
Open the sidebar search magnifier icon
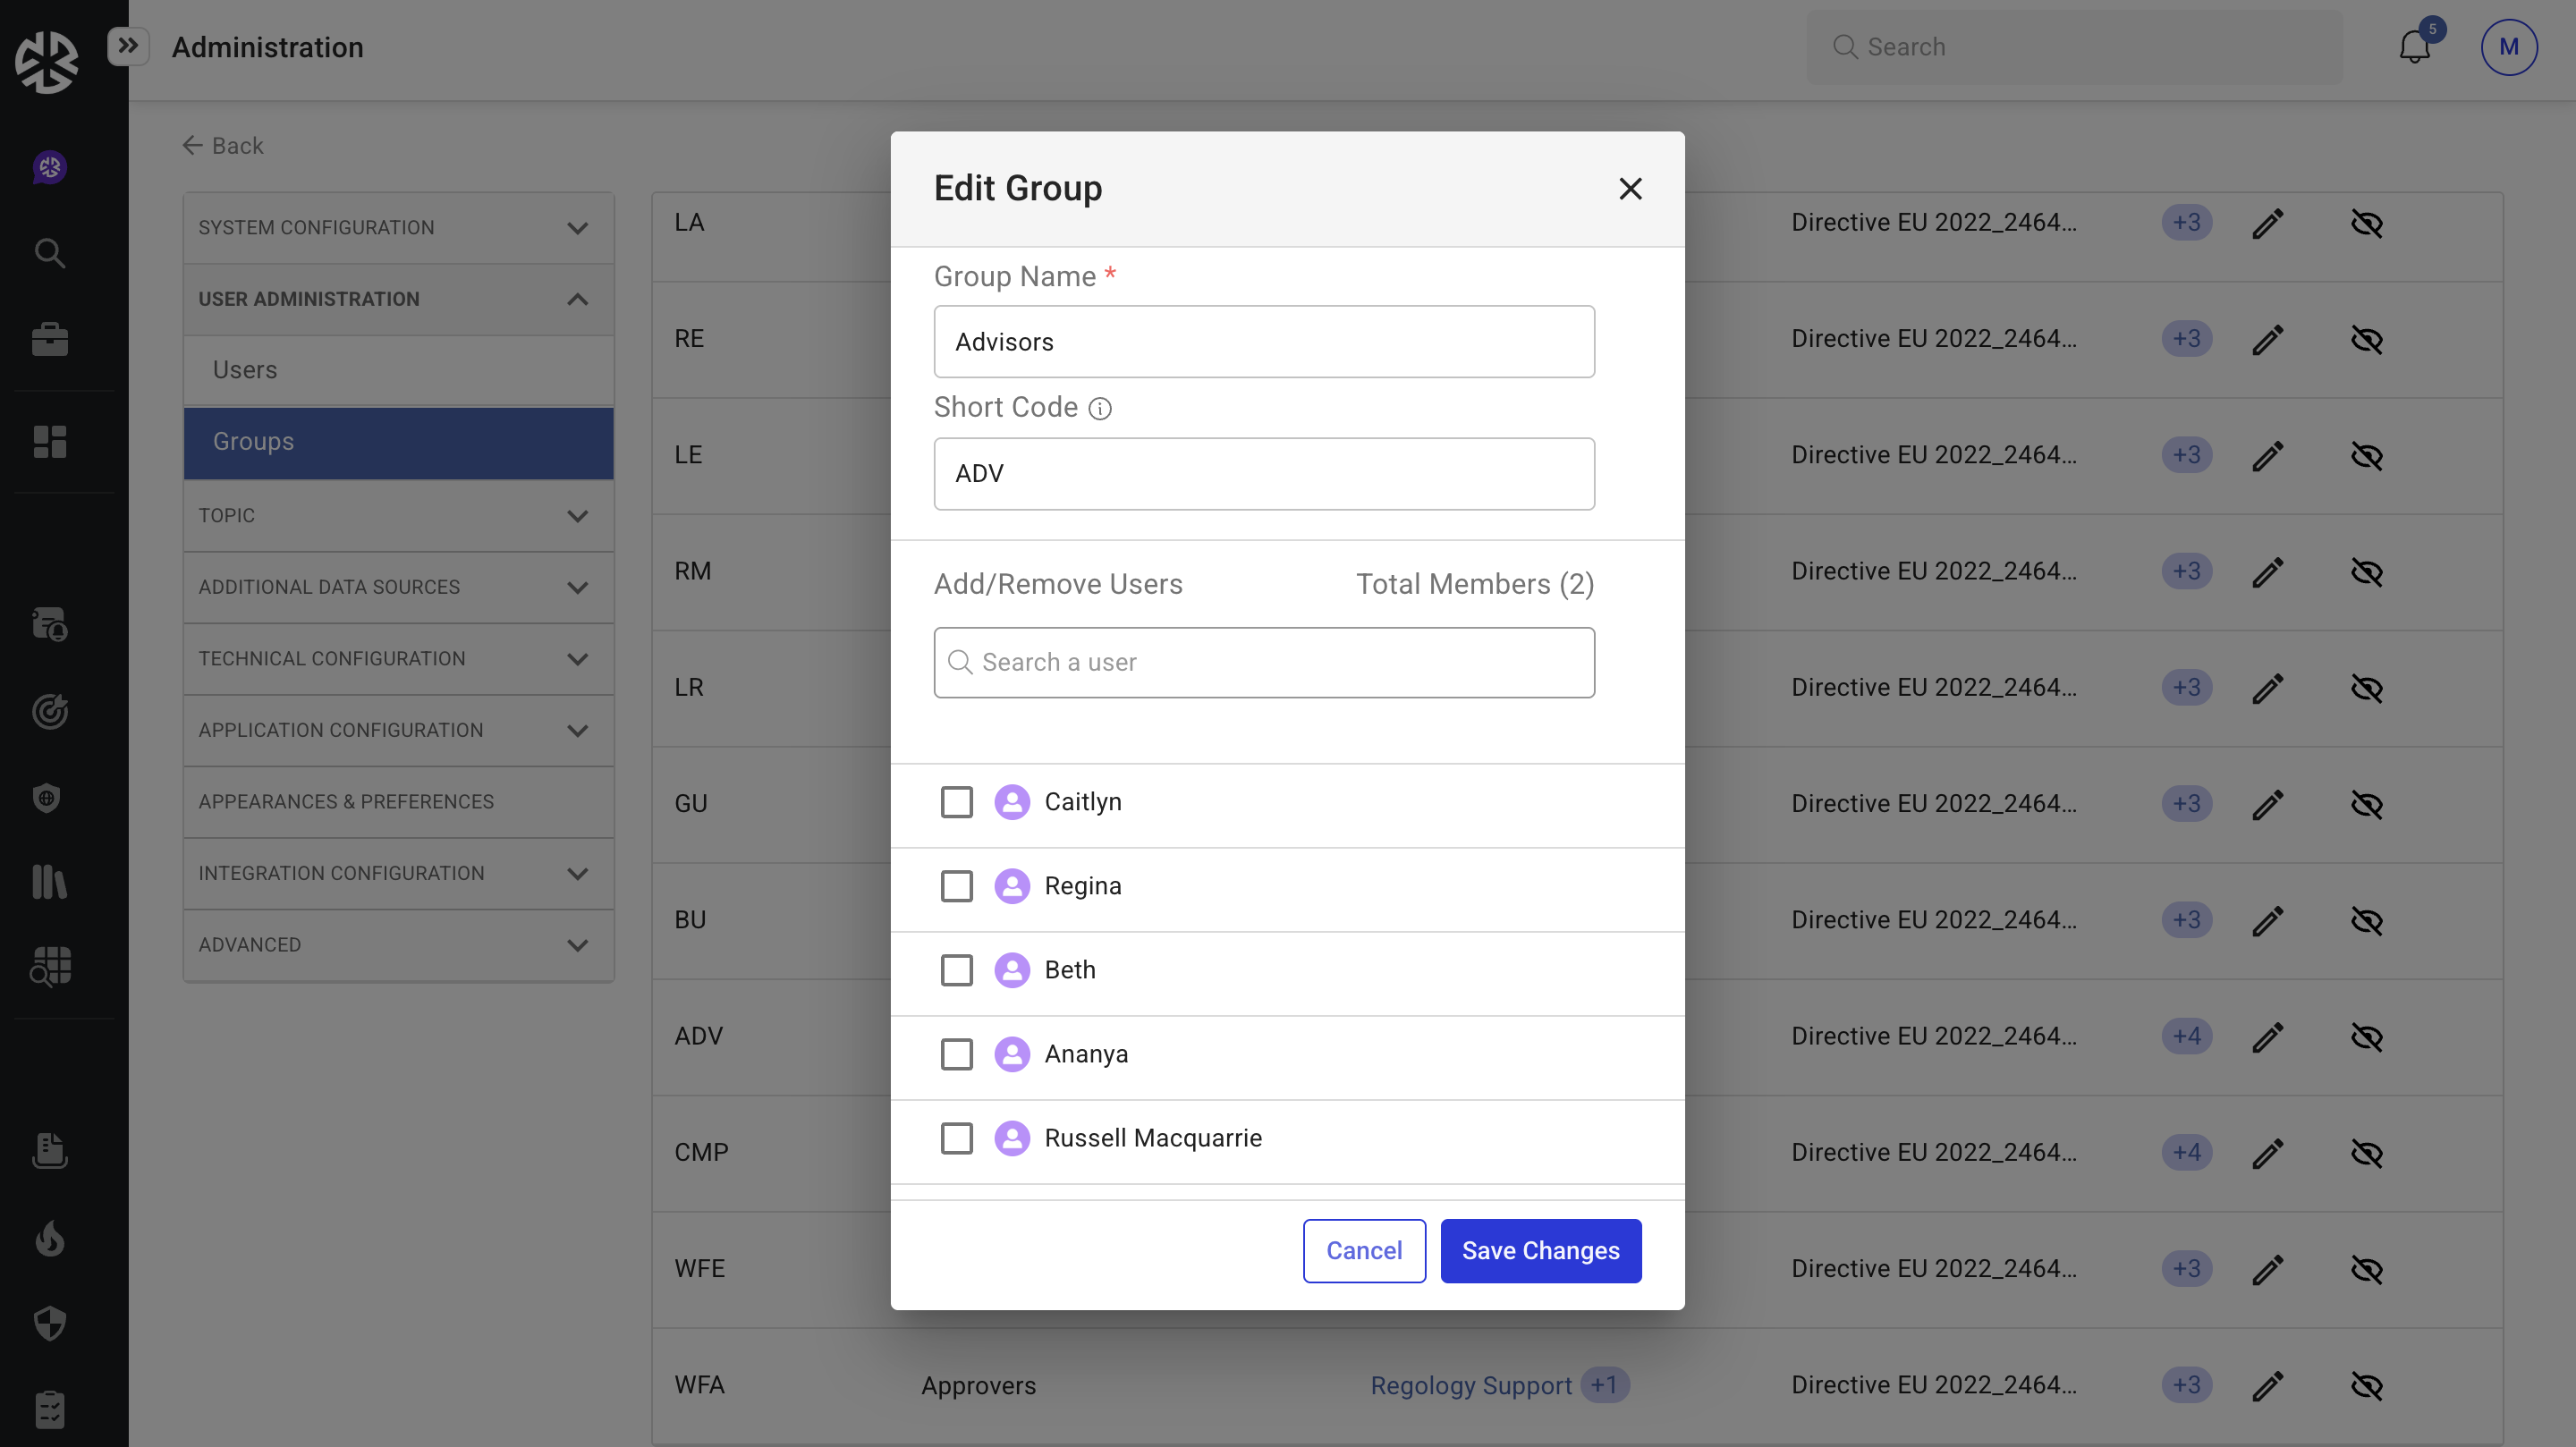point(49,253)
